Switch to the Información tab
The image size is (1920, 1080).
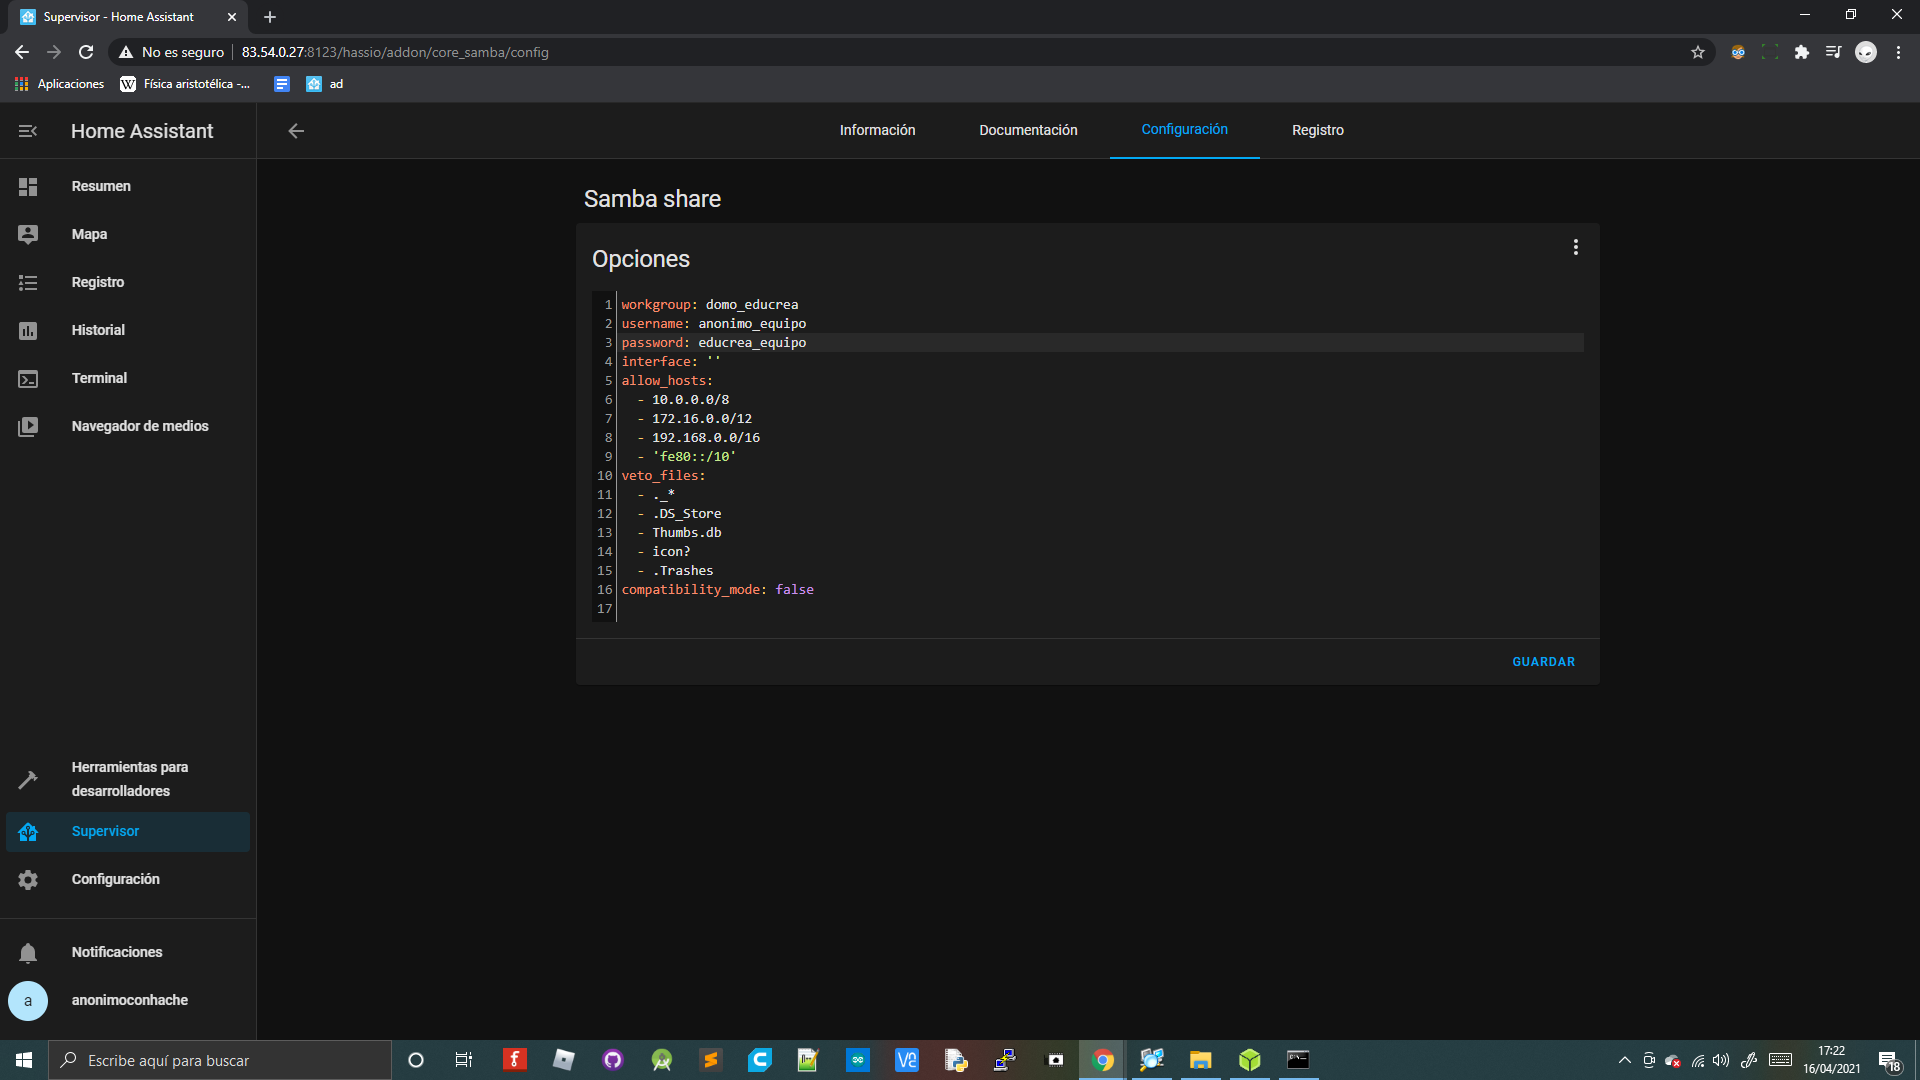tap(877, 131)
